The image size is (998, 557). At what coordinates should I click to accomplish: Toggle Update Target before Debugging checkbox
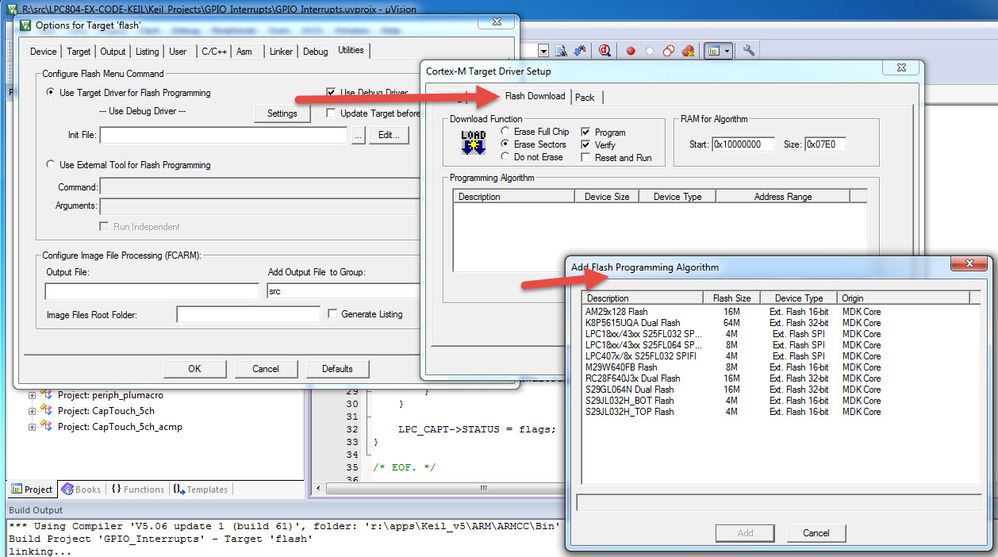[330, 113]
